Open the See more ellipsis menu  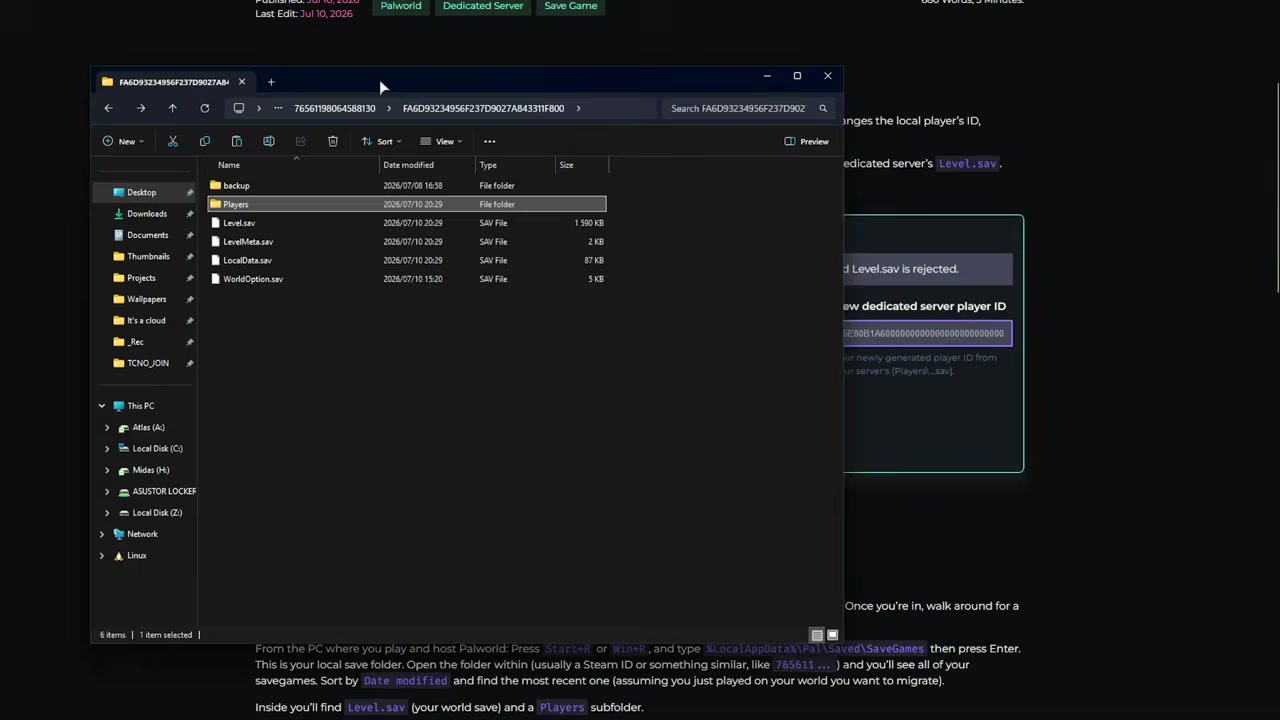pos(489,141)
